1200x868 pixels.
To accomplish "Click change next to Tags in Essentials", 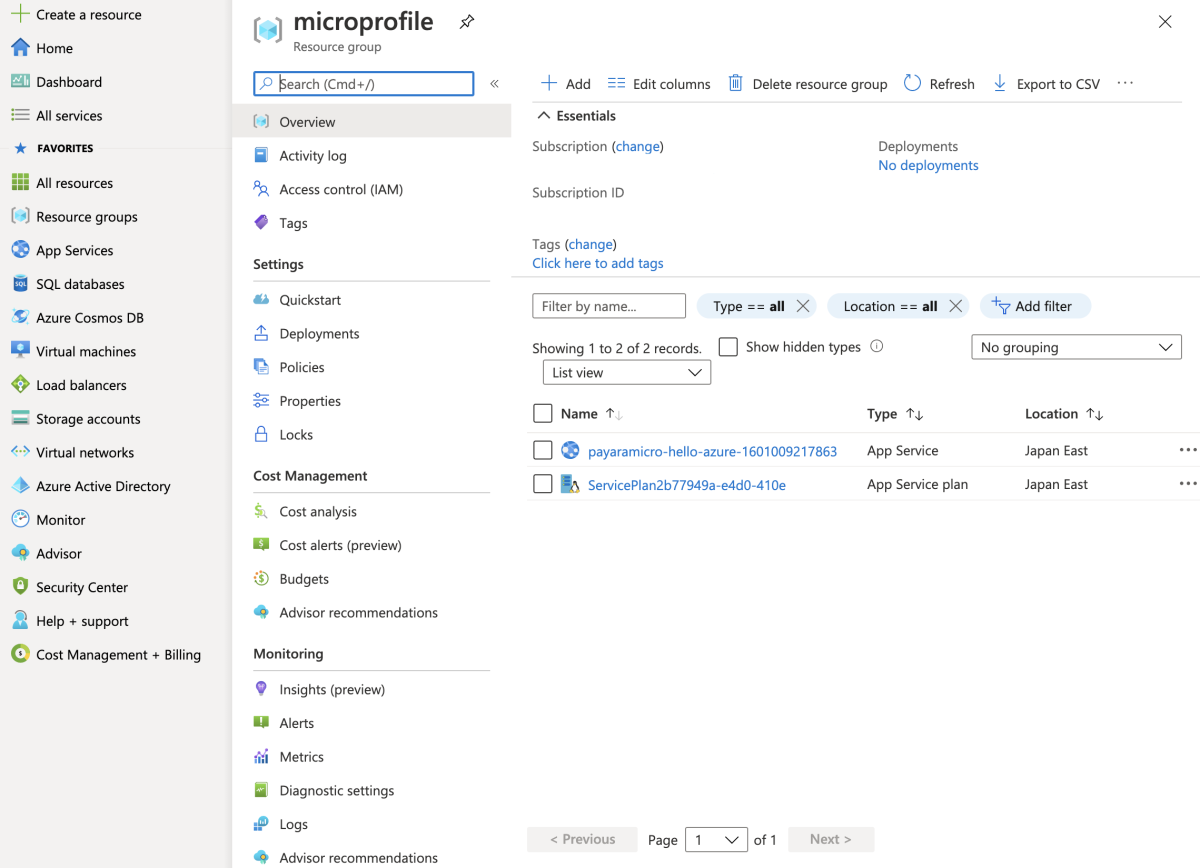I will 590,244.
